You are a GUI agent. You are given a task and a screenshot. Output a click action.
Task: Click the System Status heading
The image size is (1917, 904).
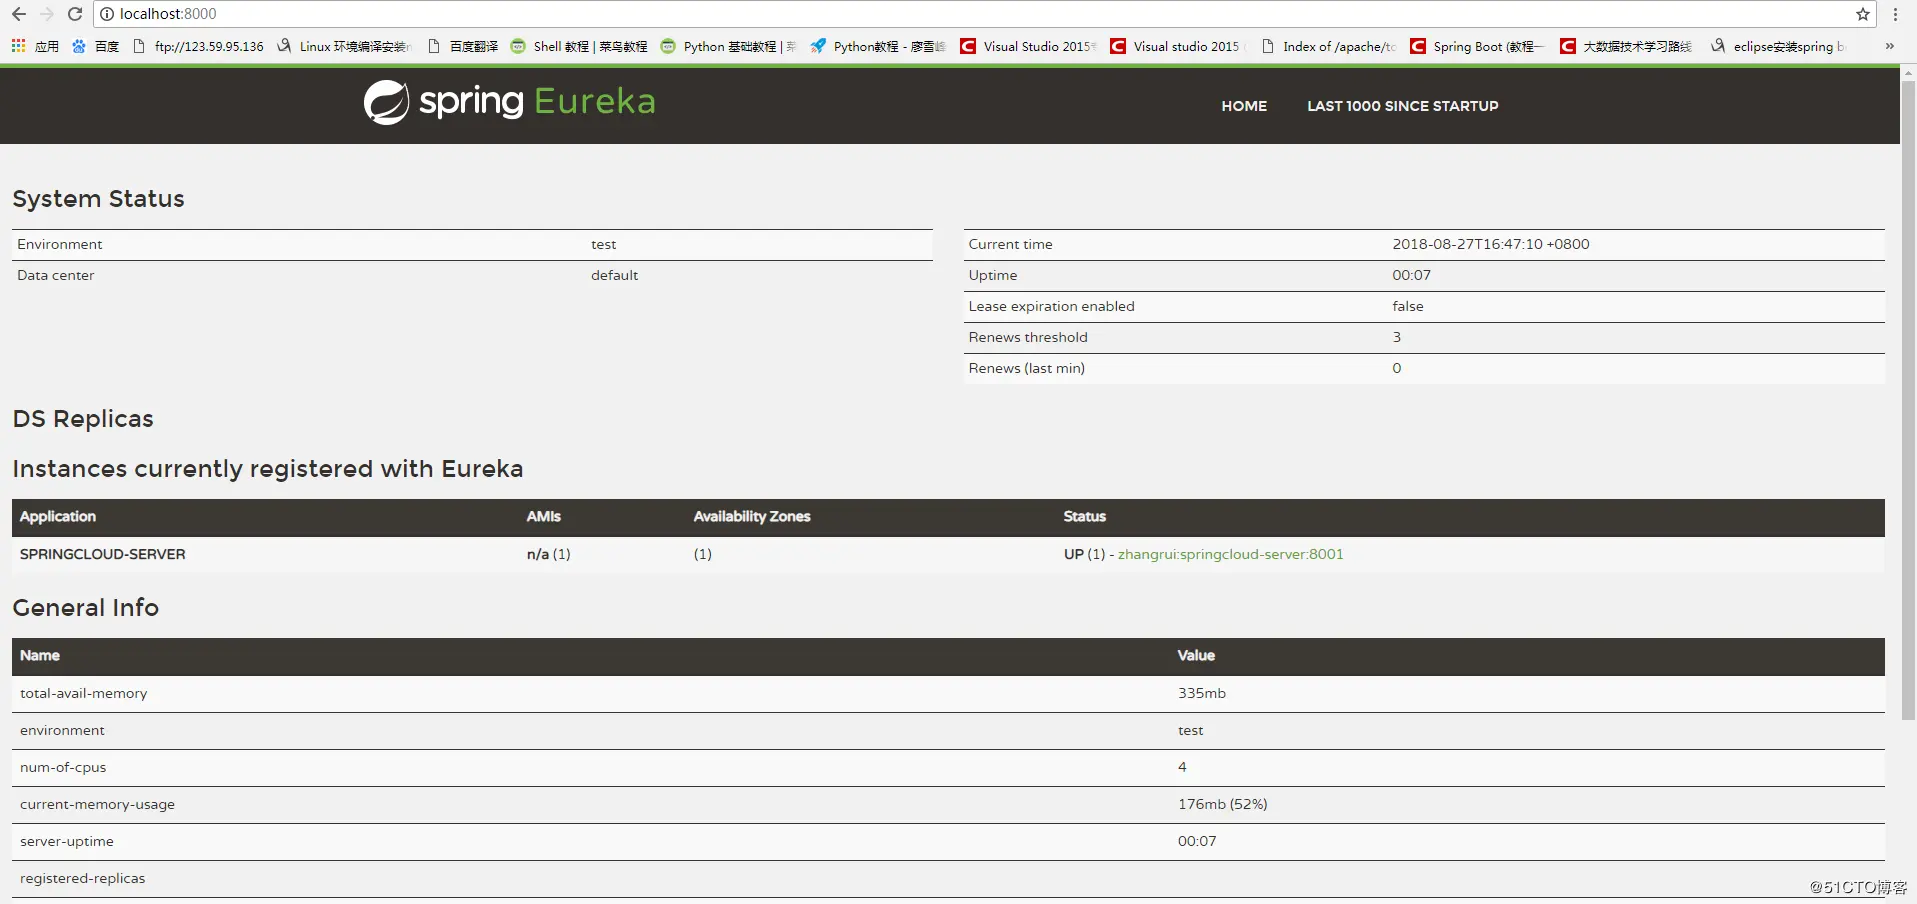(99, 199)
